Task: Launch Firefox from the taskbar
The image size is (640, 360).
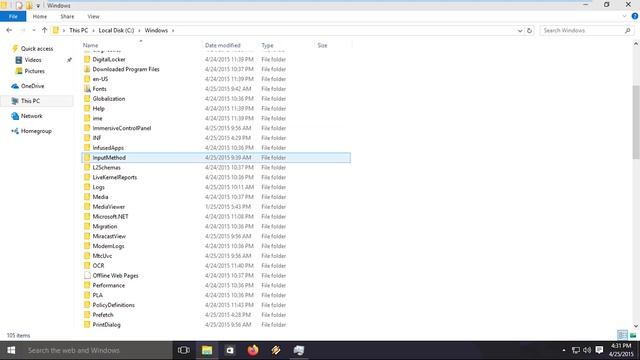Action: point(253,350)
